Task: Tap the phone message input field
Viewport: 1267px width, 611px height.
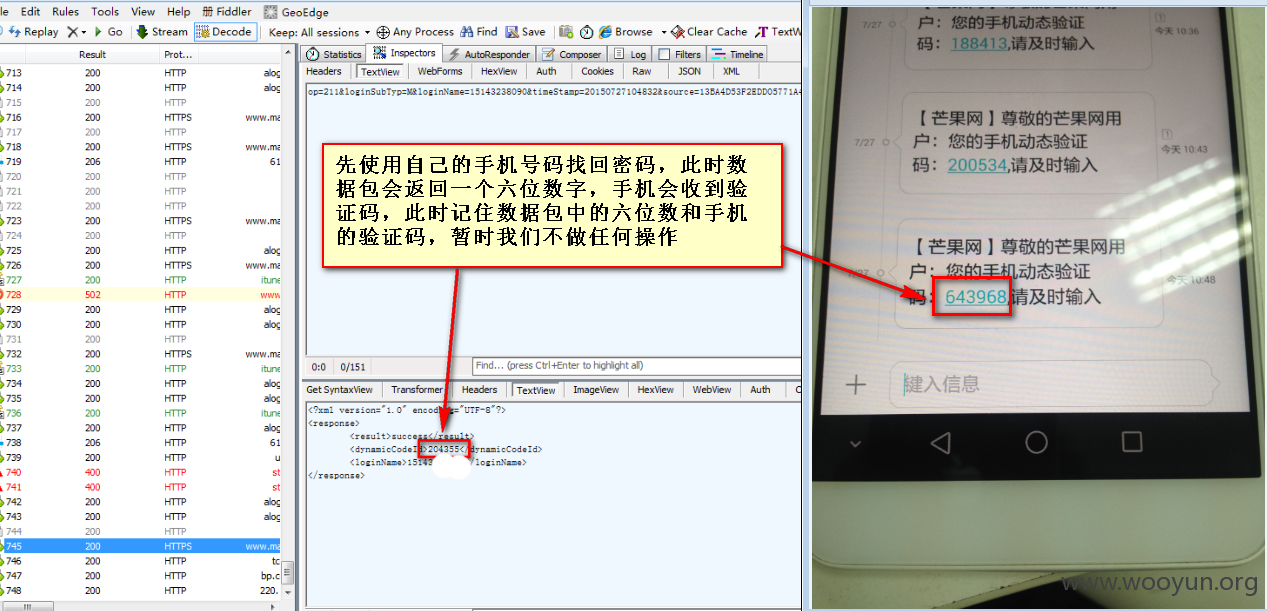Action: [1055, 384]
